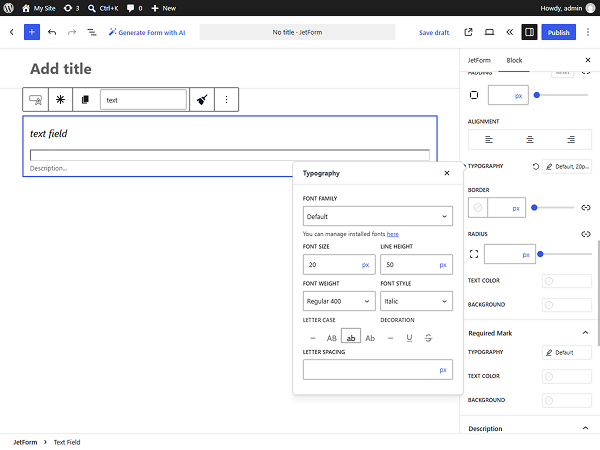The image size is (600, 450).
Task: Unlink the border sides
Action: click(586, 208)
